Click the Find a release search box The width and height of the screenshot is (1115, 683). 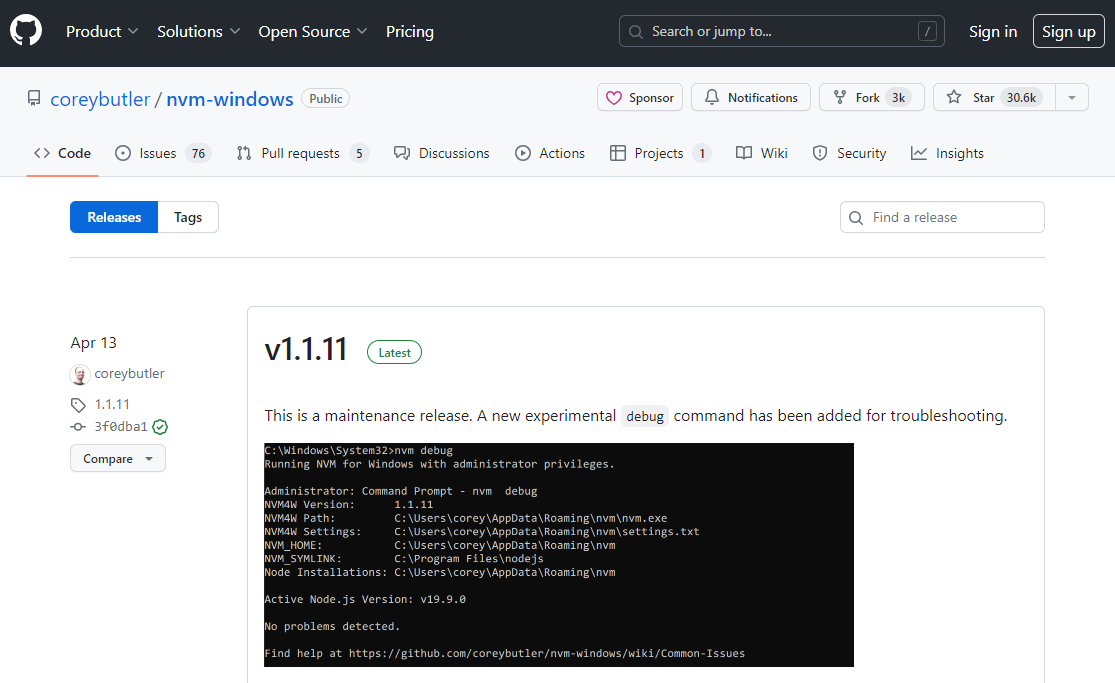tap(942, 217)
